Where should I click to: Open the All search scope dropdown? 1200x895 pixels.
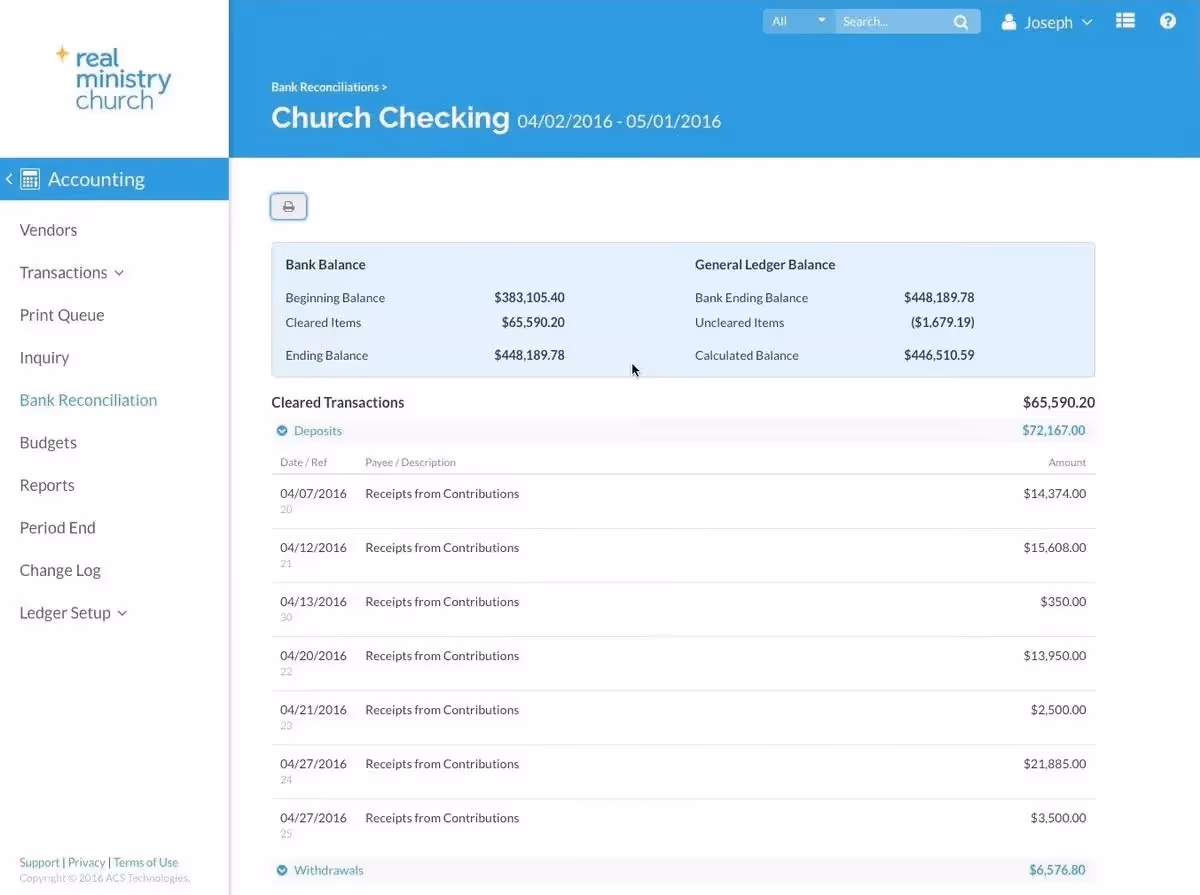coord(797,20)
